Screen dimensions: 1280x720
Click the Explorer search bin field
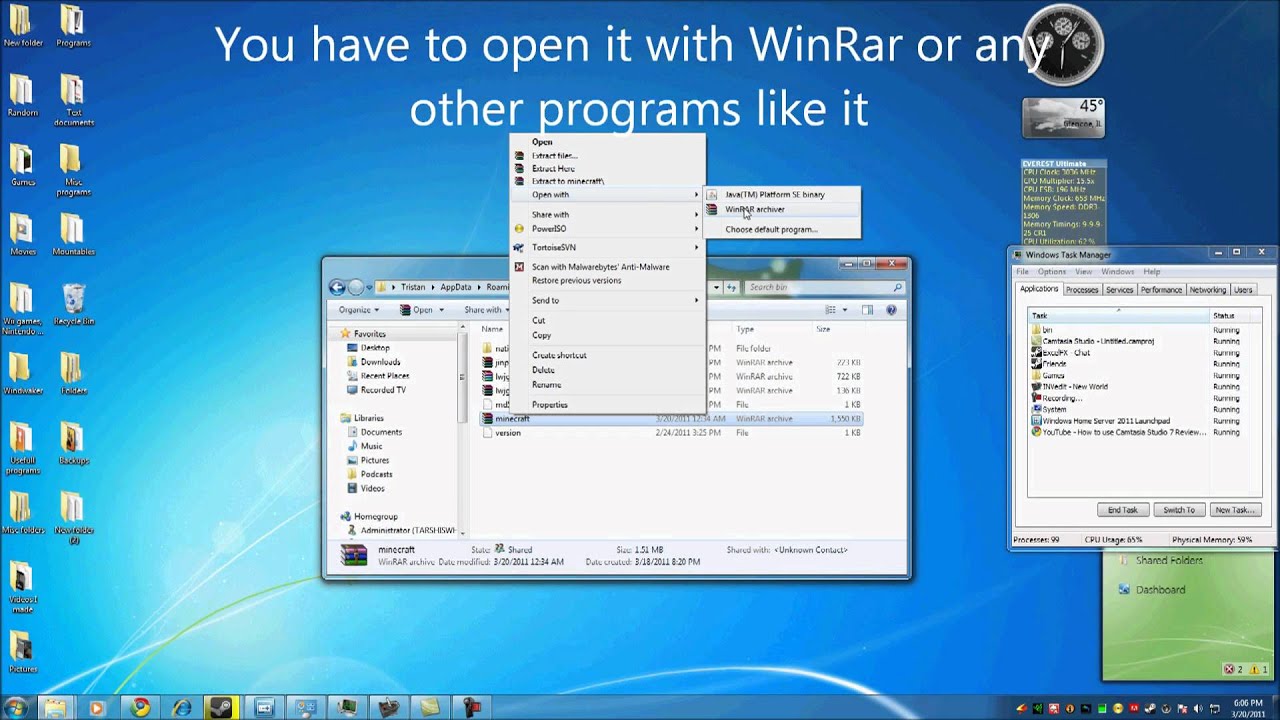(824, 288)
